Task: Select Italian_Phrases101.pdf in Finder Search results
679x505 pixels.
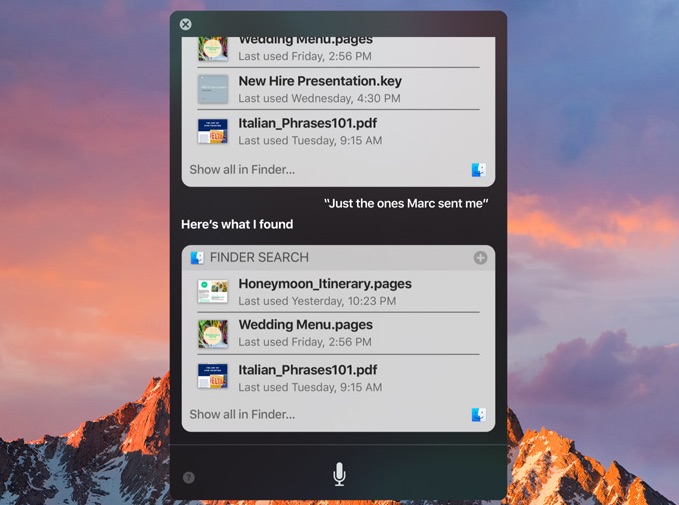Action: pos(307,370)
